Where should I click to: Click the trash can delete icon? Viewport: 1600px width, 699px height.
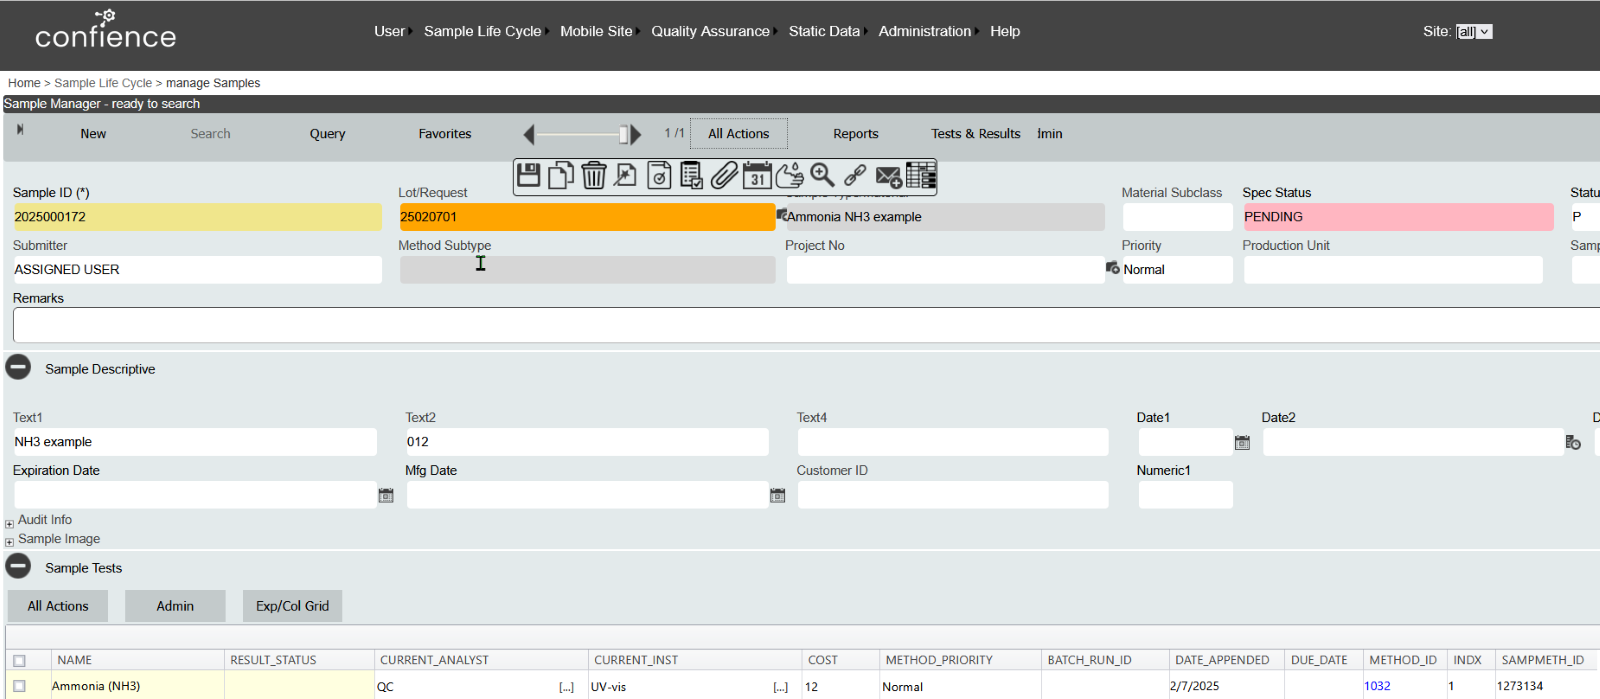[594, 176]
